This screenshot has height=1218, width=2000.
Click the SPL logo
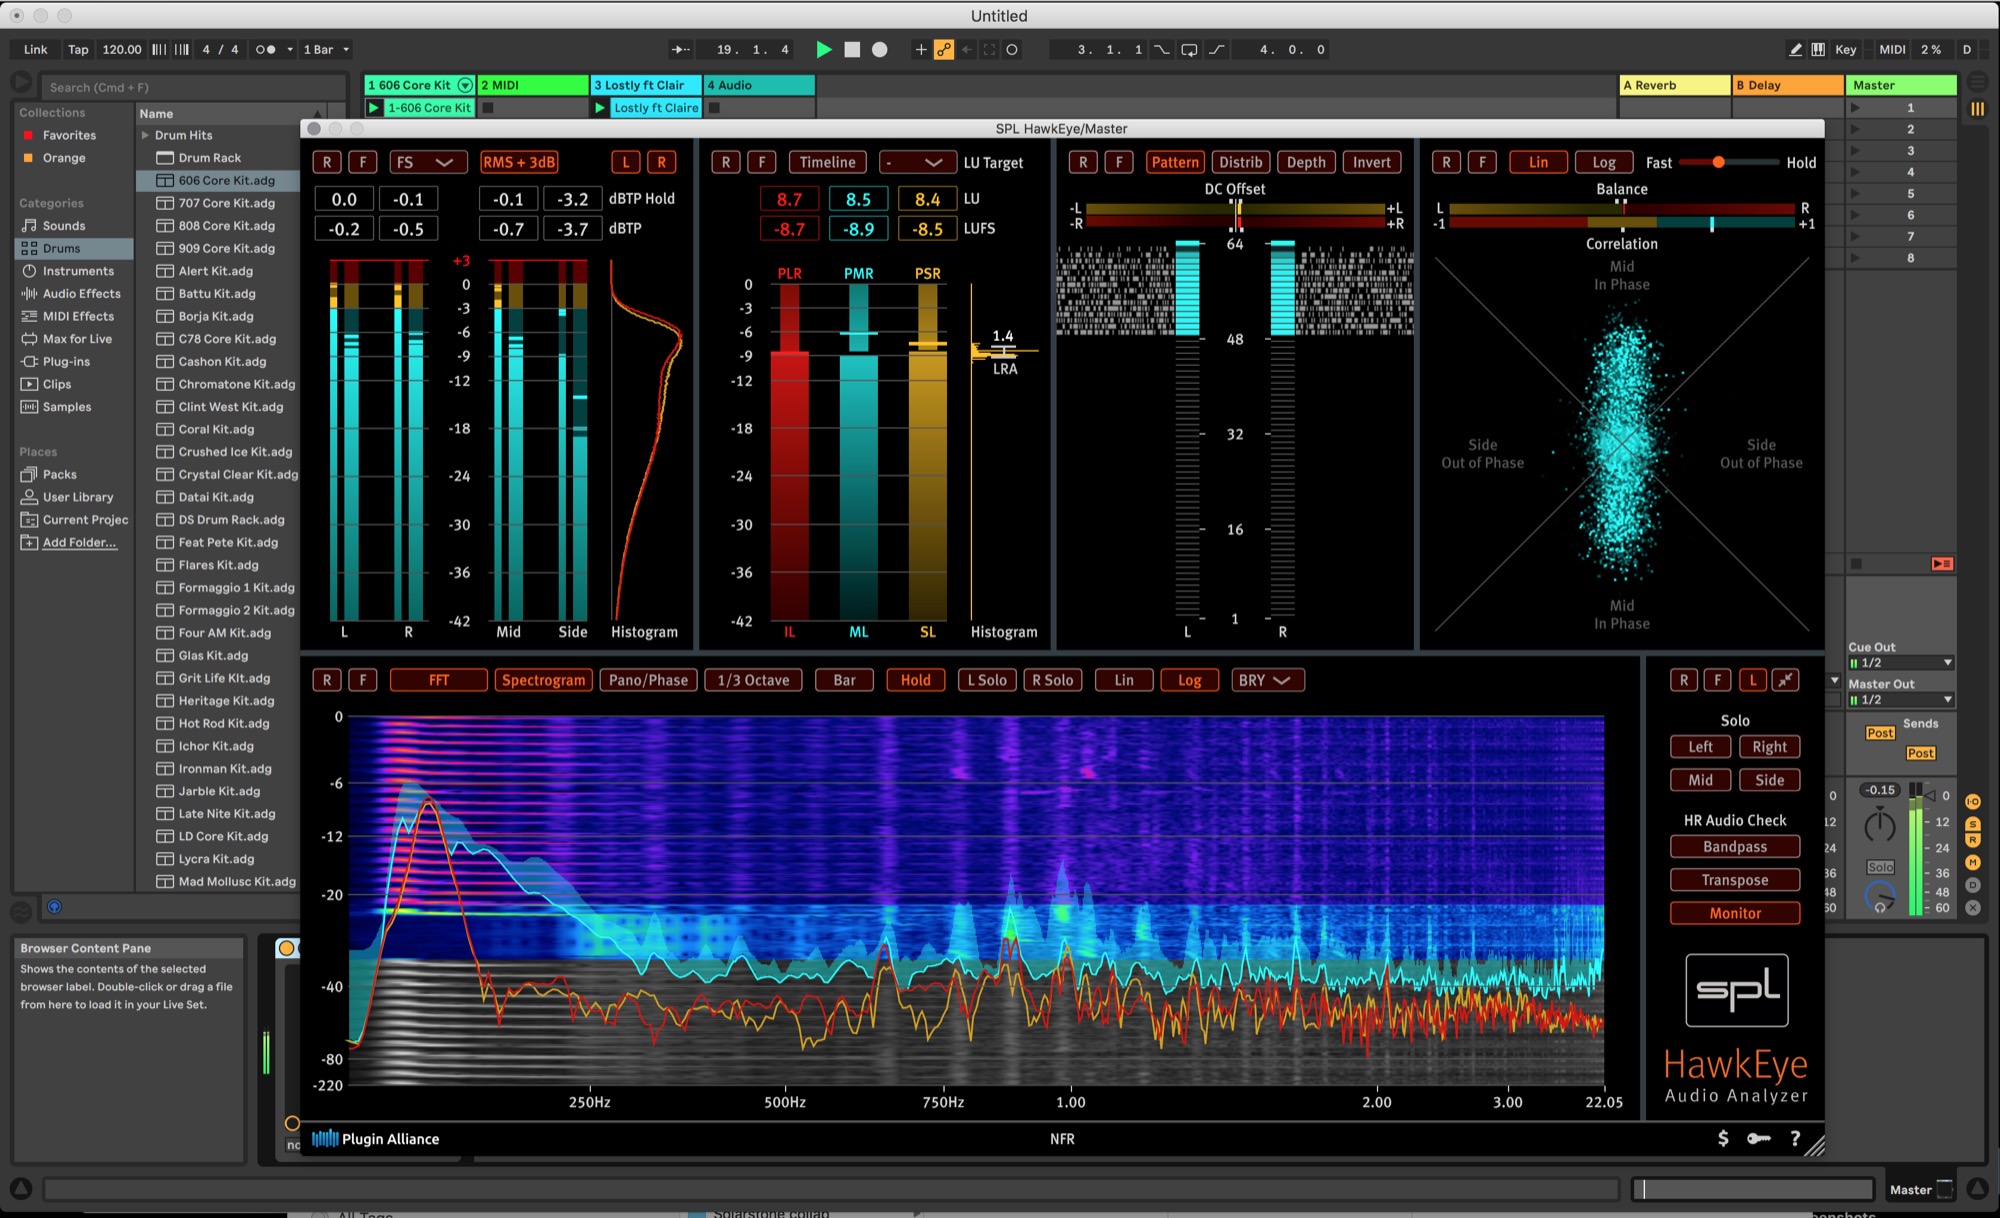pos(1736,990)
